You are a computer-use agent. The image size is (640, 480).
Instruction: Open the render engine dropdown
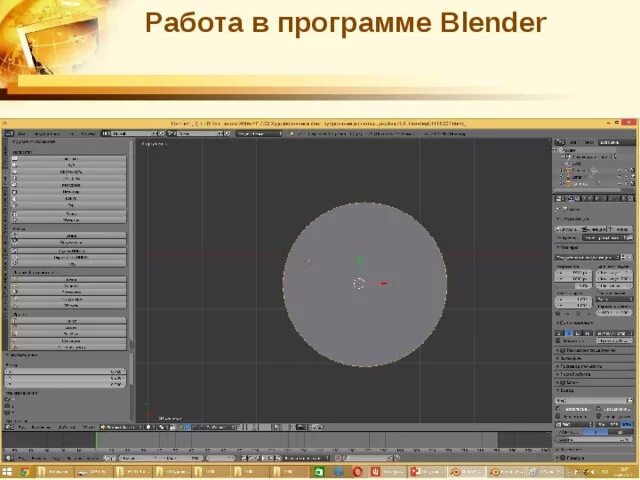click(x=258, y=133)
